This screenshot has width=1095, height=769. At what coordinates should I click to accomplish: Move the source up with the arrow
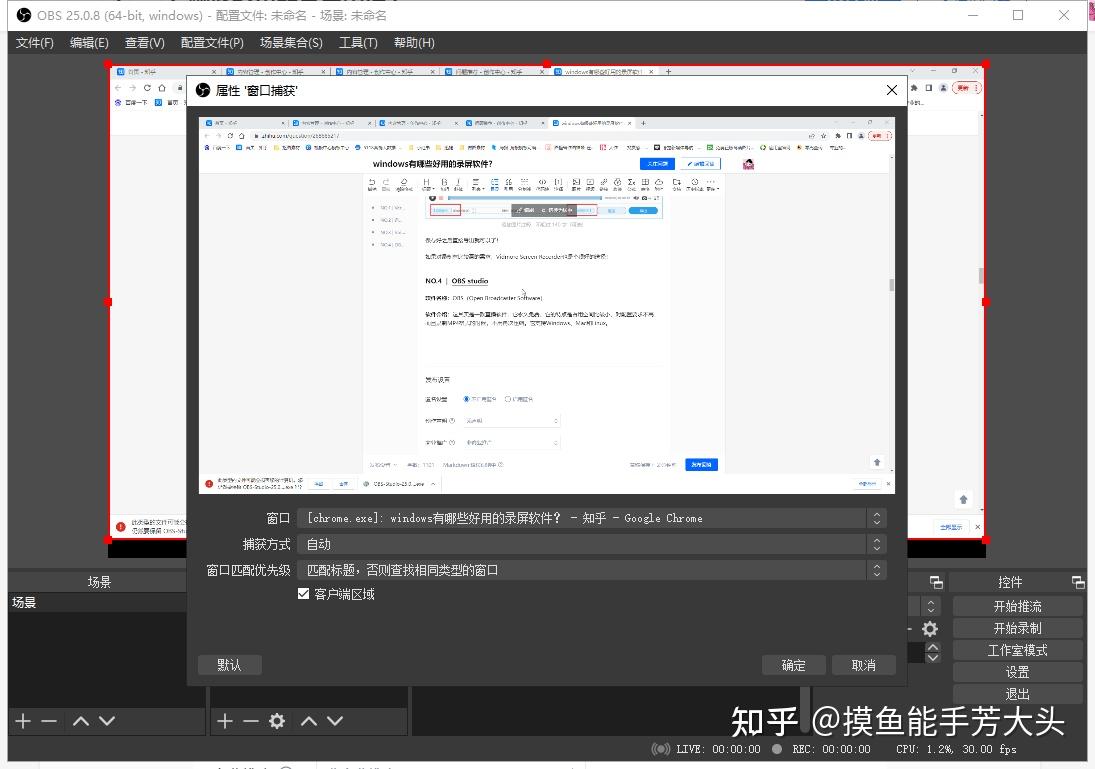click(x=309, y=721)
